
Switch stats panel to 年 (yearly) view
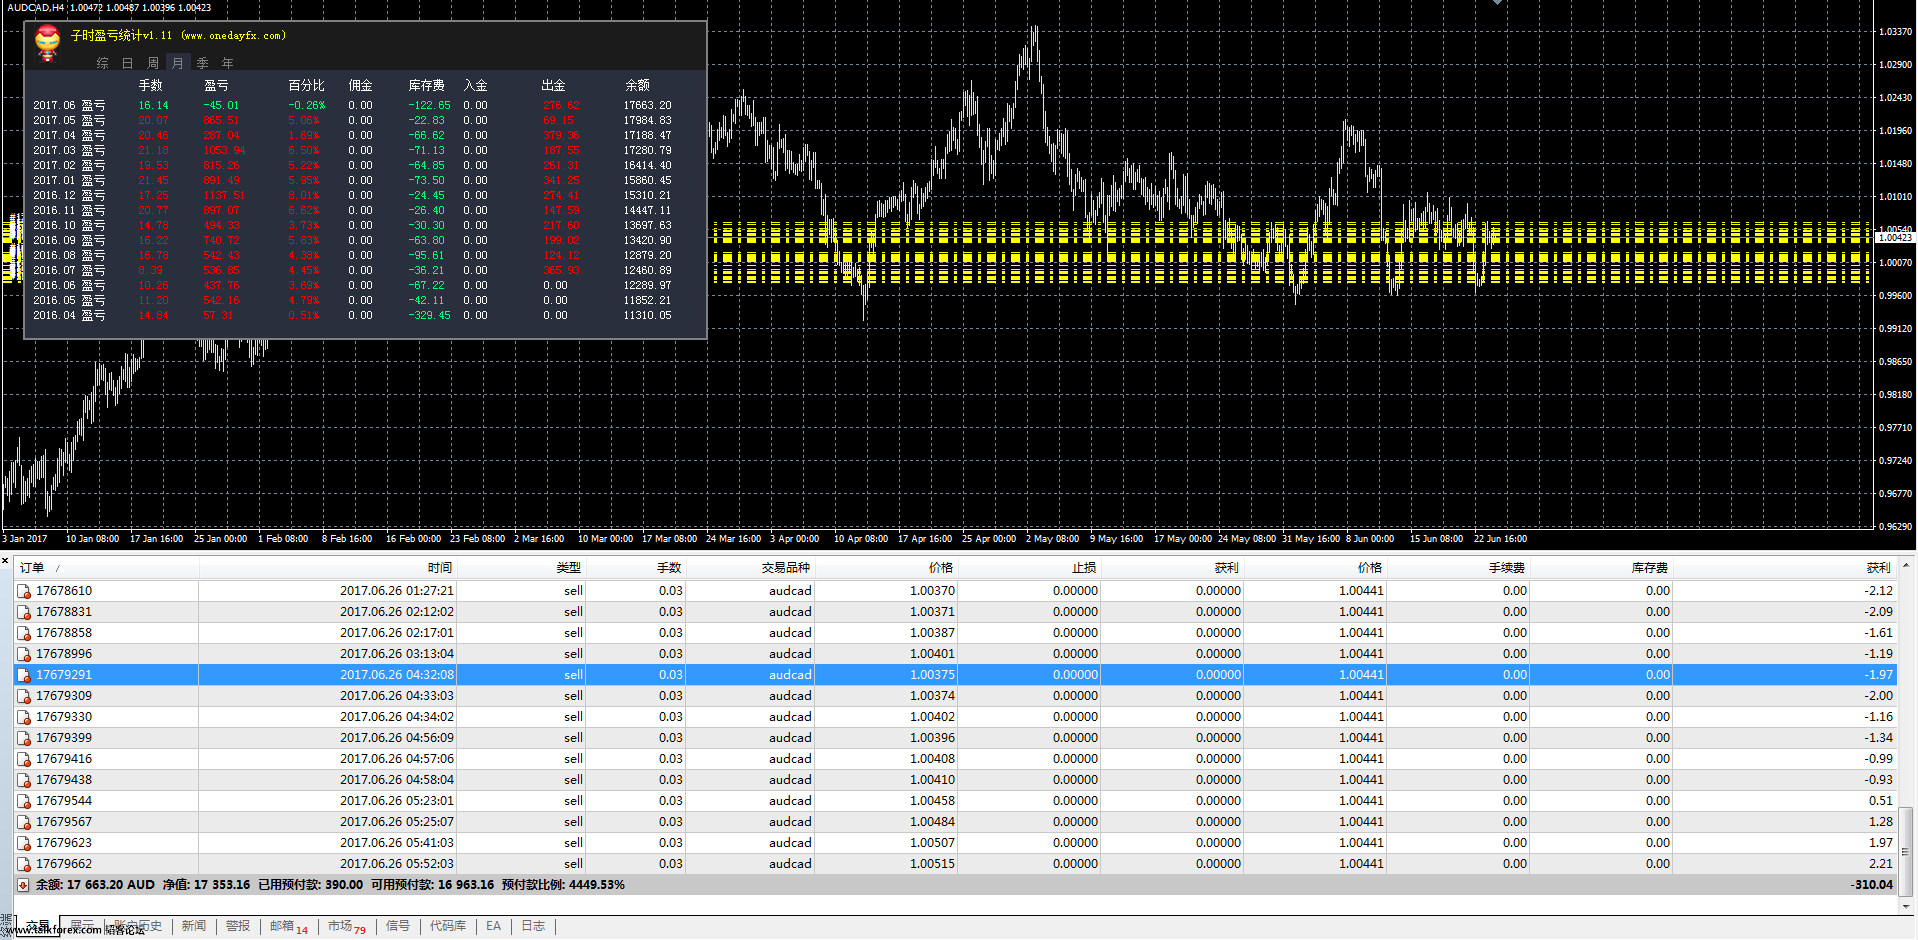click(227, 63)
